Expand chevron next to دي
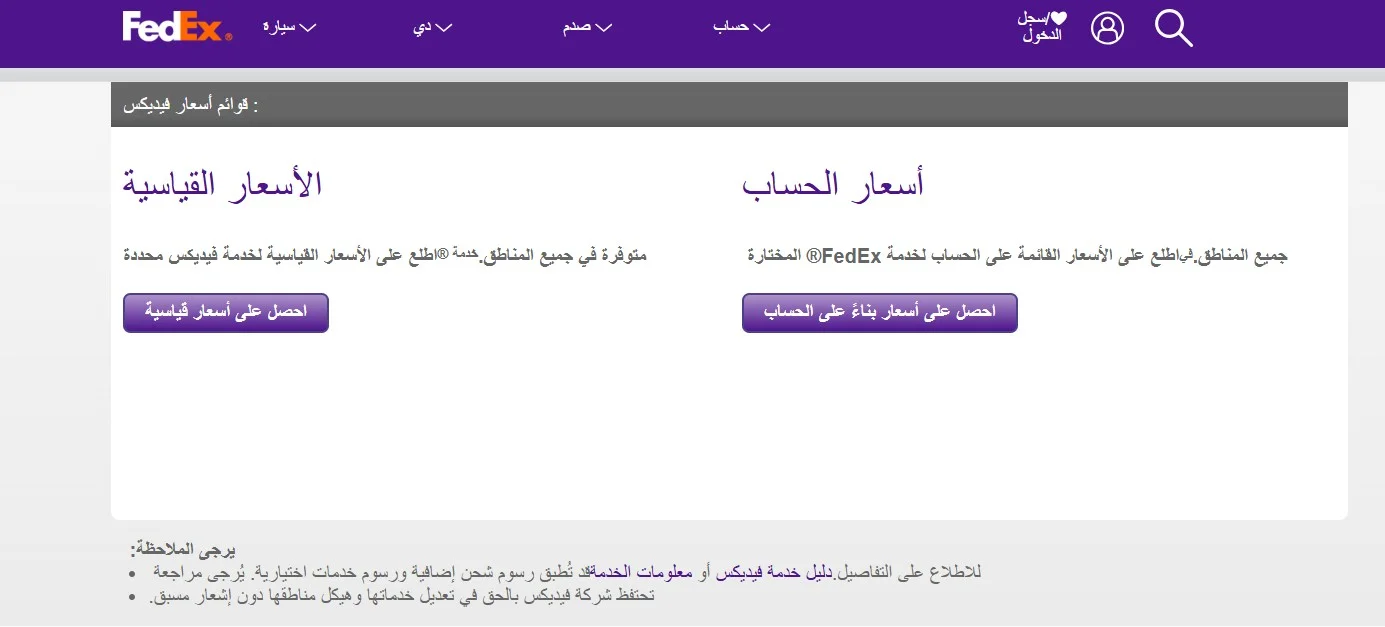 click(x=444, y=28)
